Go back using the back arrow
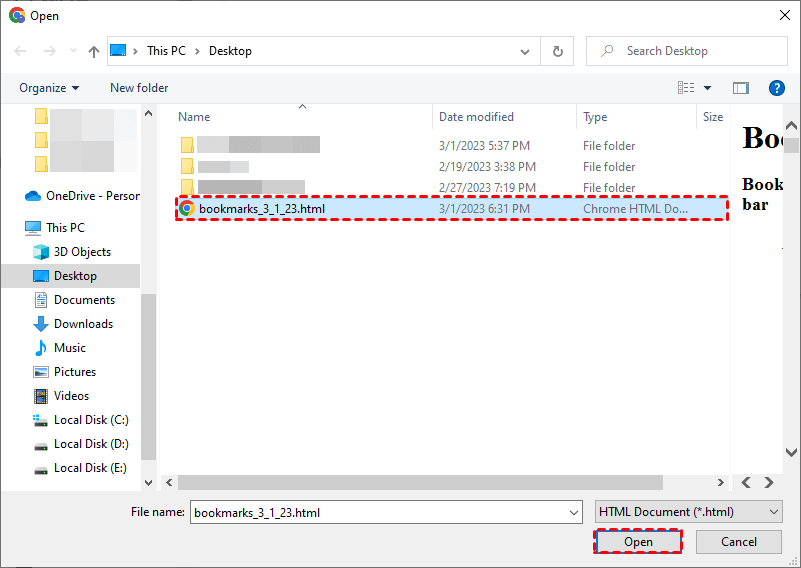 click(20, 51)
